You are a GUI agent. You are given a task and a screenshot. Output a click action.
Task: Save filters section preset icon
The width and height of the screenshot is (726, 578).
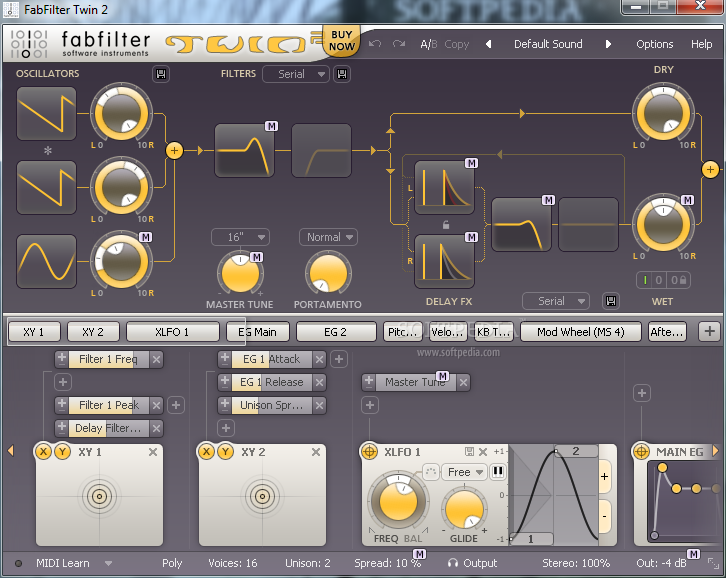point(342,74)
